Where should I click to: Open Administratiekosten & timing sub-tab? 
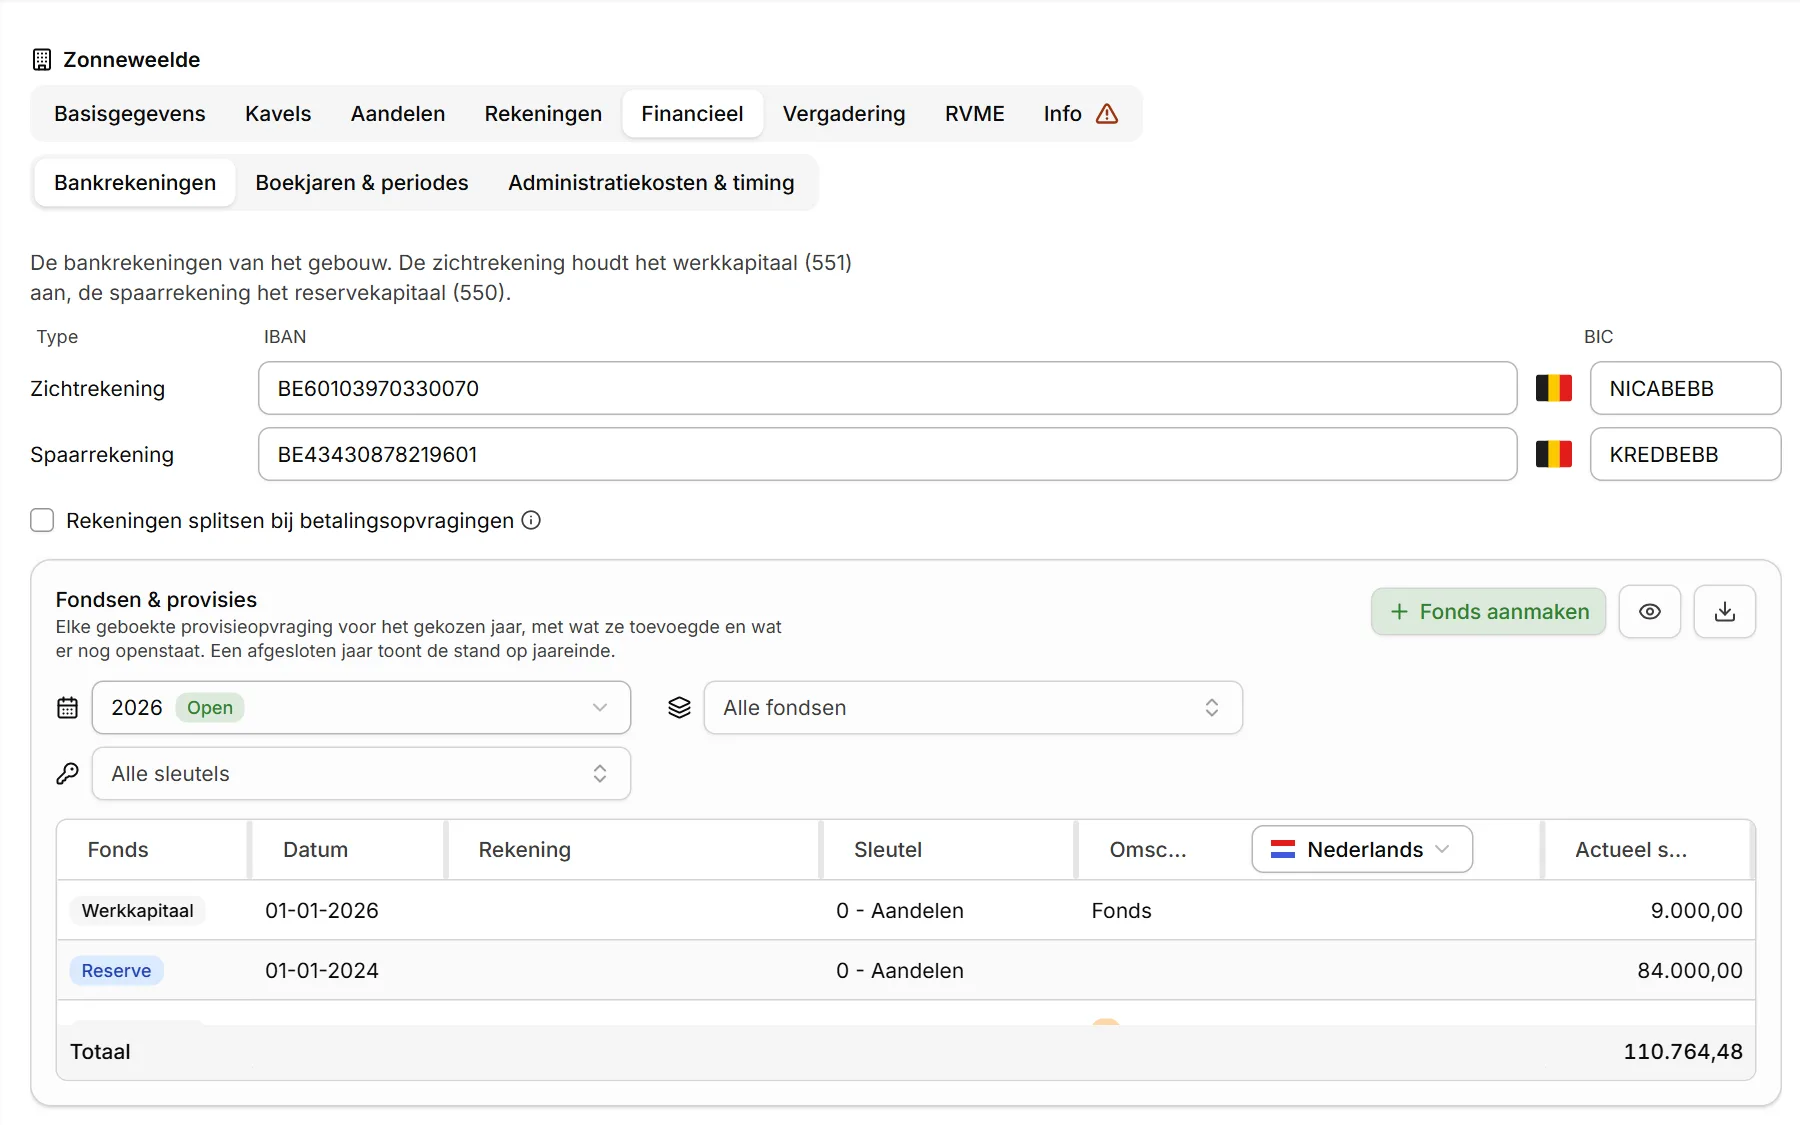point(651,183)
